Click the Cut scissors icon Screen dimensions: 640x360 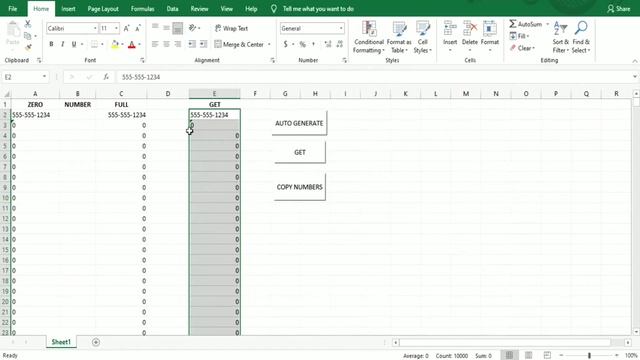point(28,24)
